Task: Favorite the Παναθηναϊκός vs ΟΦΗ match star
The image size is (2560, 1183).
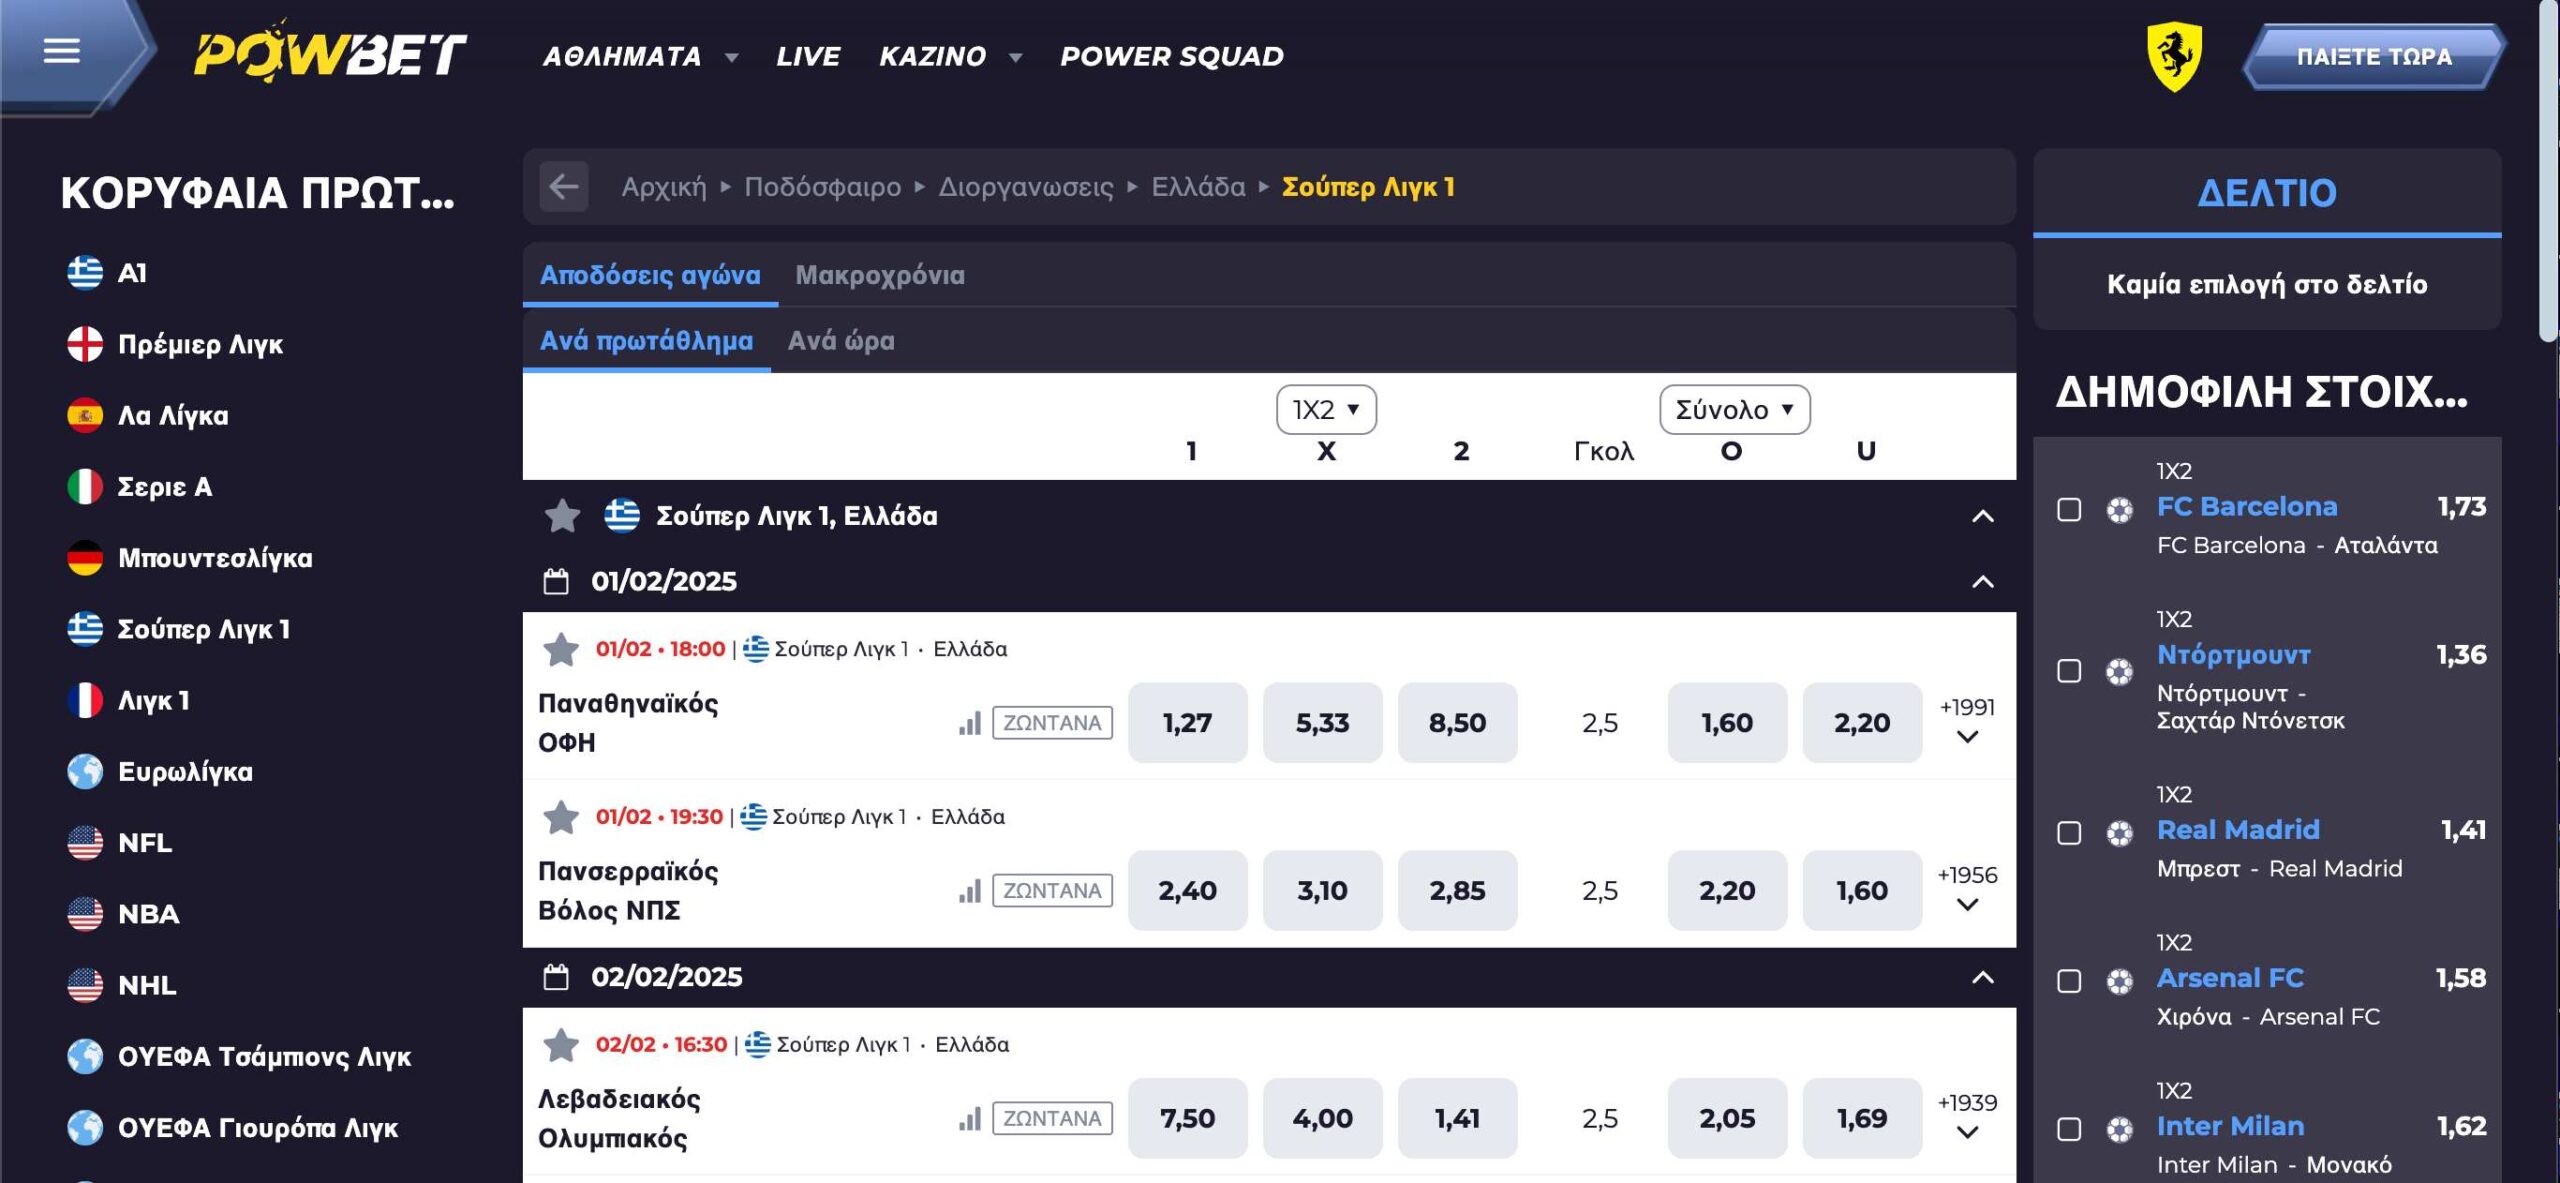Action: [561, 650]
